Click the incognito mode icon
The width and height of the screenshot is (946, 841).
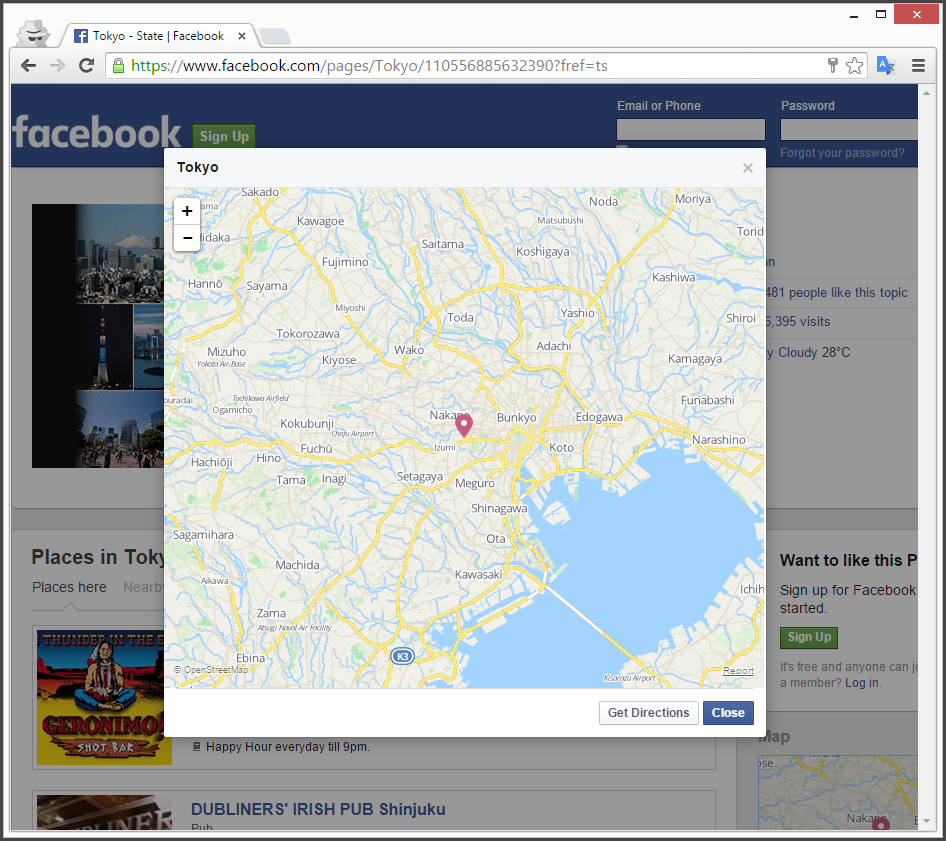click(x=33, y=34)
